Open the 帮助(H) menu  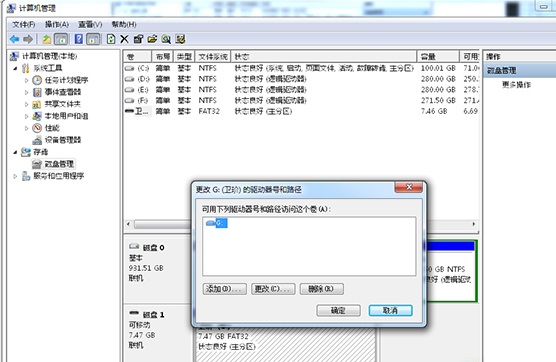pos(124,24)
